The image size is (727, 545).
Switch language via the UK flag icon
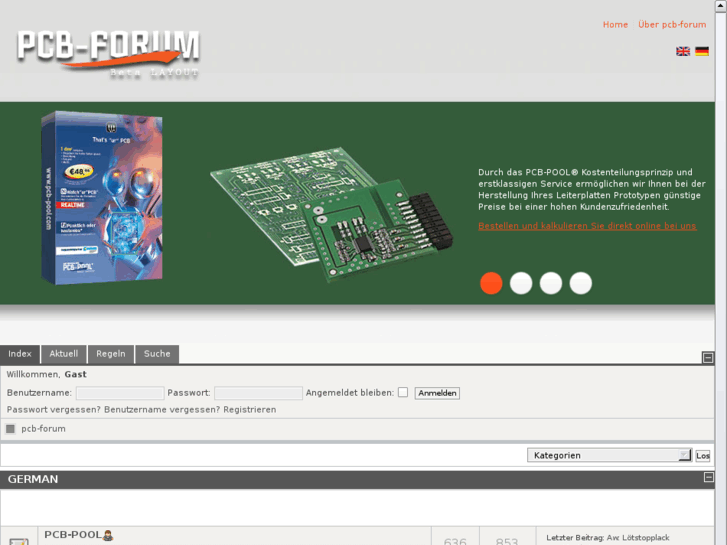[x=682, y=51]
